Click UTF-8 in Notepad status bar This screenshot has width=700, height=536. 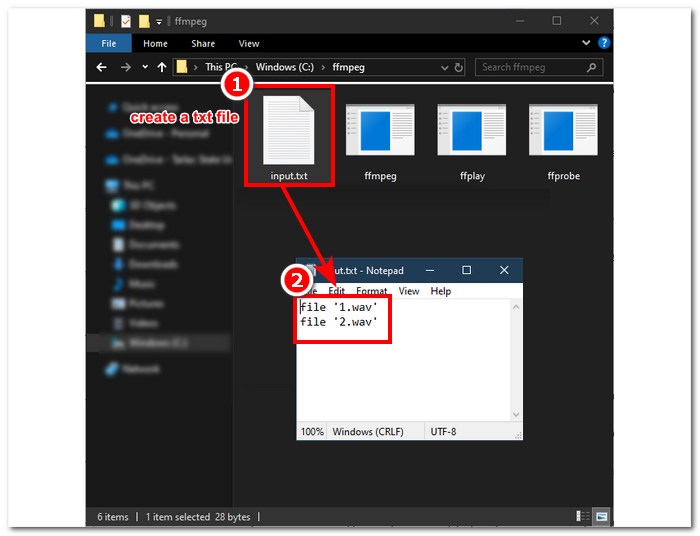click(443, 432)
